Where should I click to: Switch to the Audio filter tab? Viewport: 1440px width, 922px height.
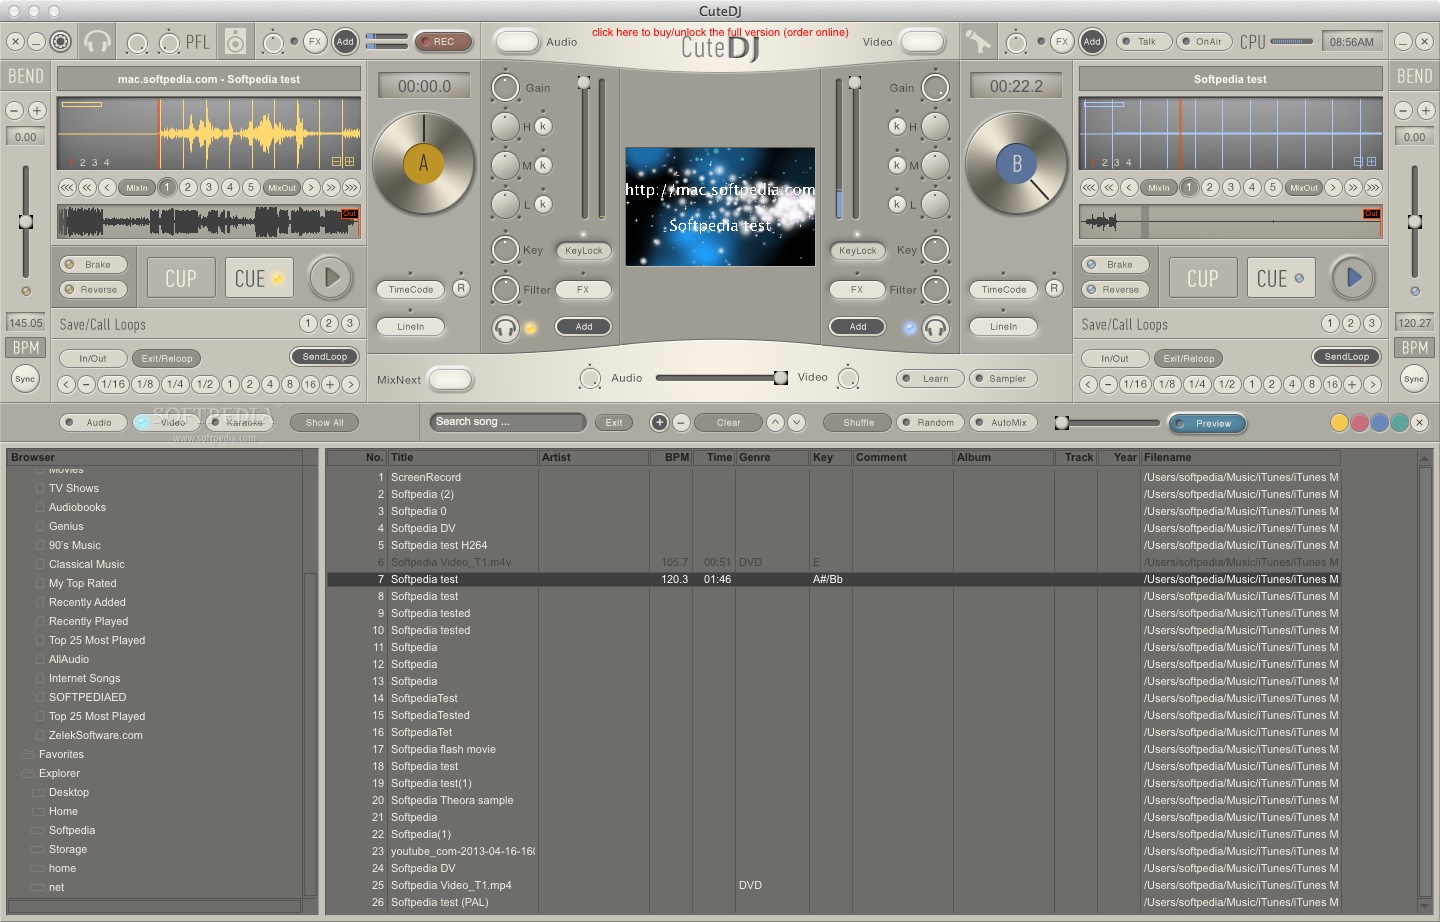click(x=93, y=423)
